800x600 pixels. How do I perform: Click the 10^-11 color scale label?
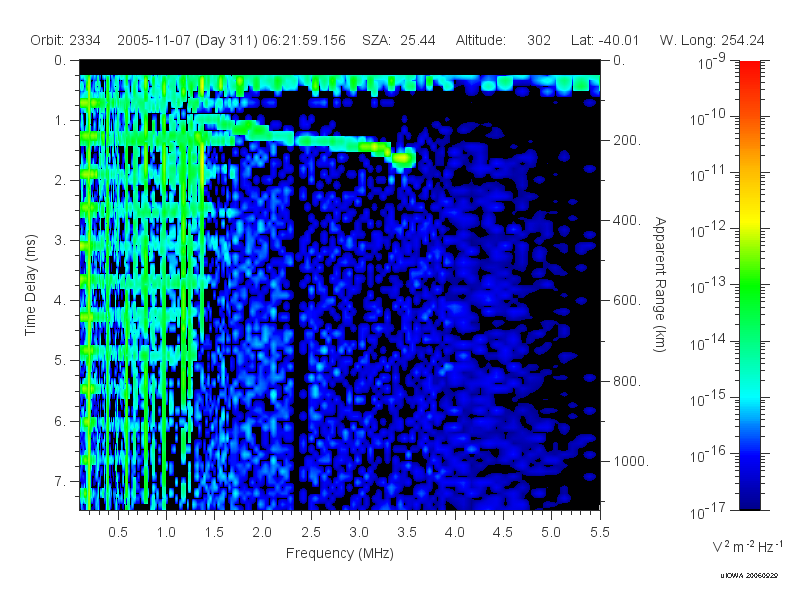[708, 174]
